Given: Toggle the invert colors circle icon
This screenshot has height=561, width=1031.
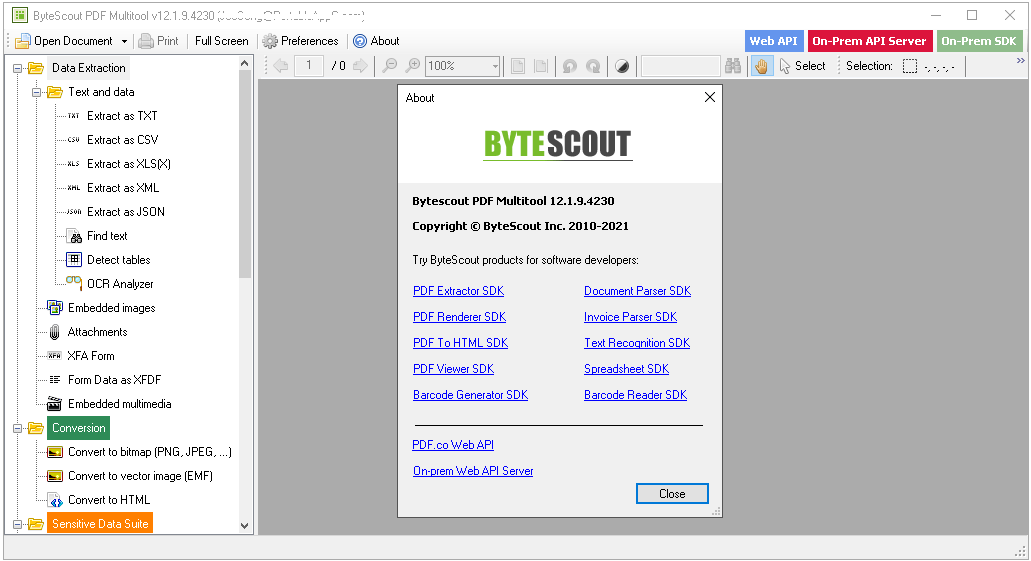Looking at the screenshot, I should point(622,66).
